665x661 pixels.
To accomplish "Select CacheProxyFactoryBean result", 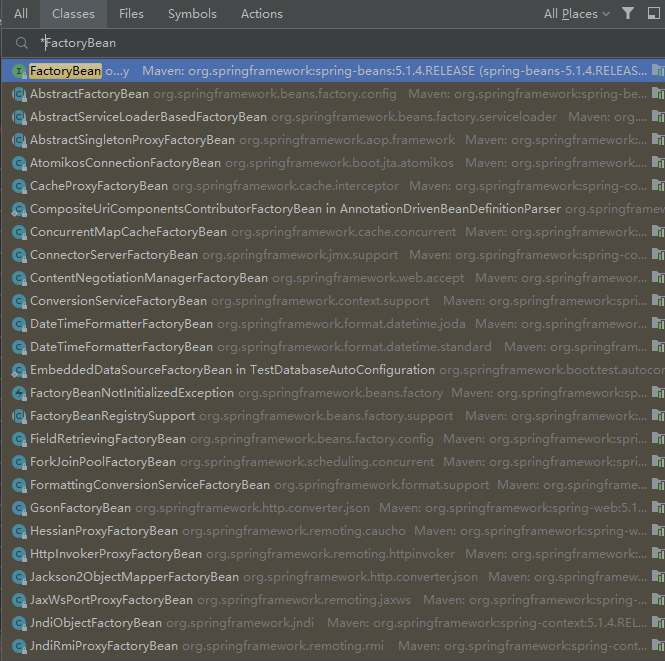I will click(333, 186).
